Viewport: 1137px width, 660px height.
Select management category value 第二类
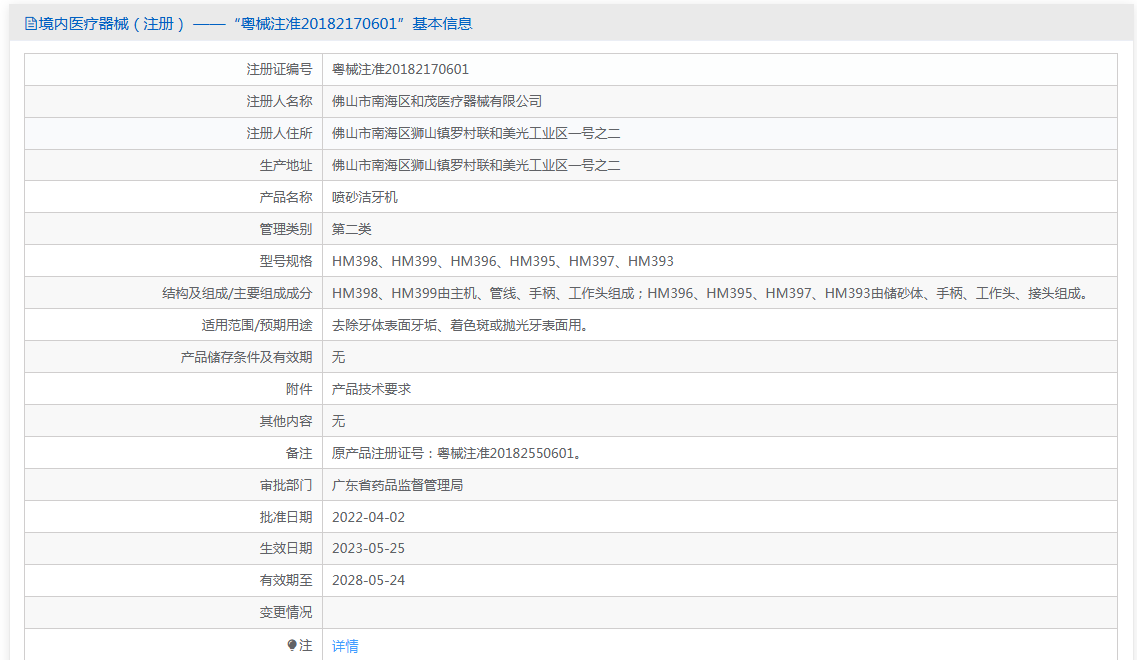(352, 229)
